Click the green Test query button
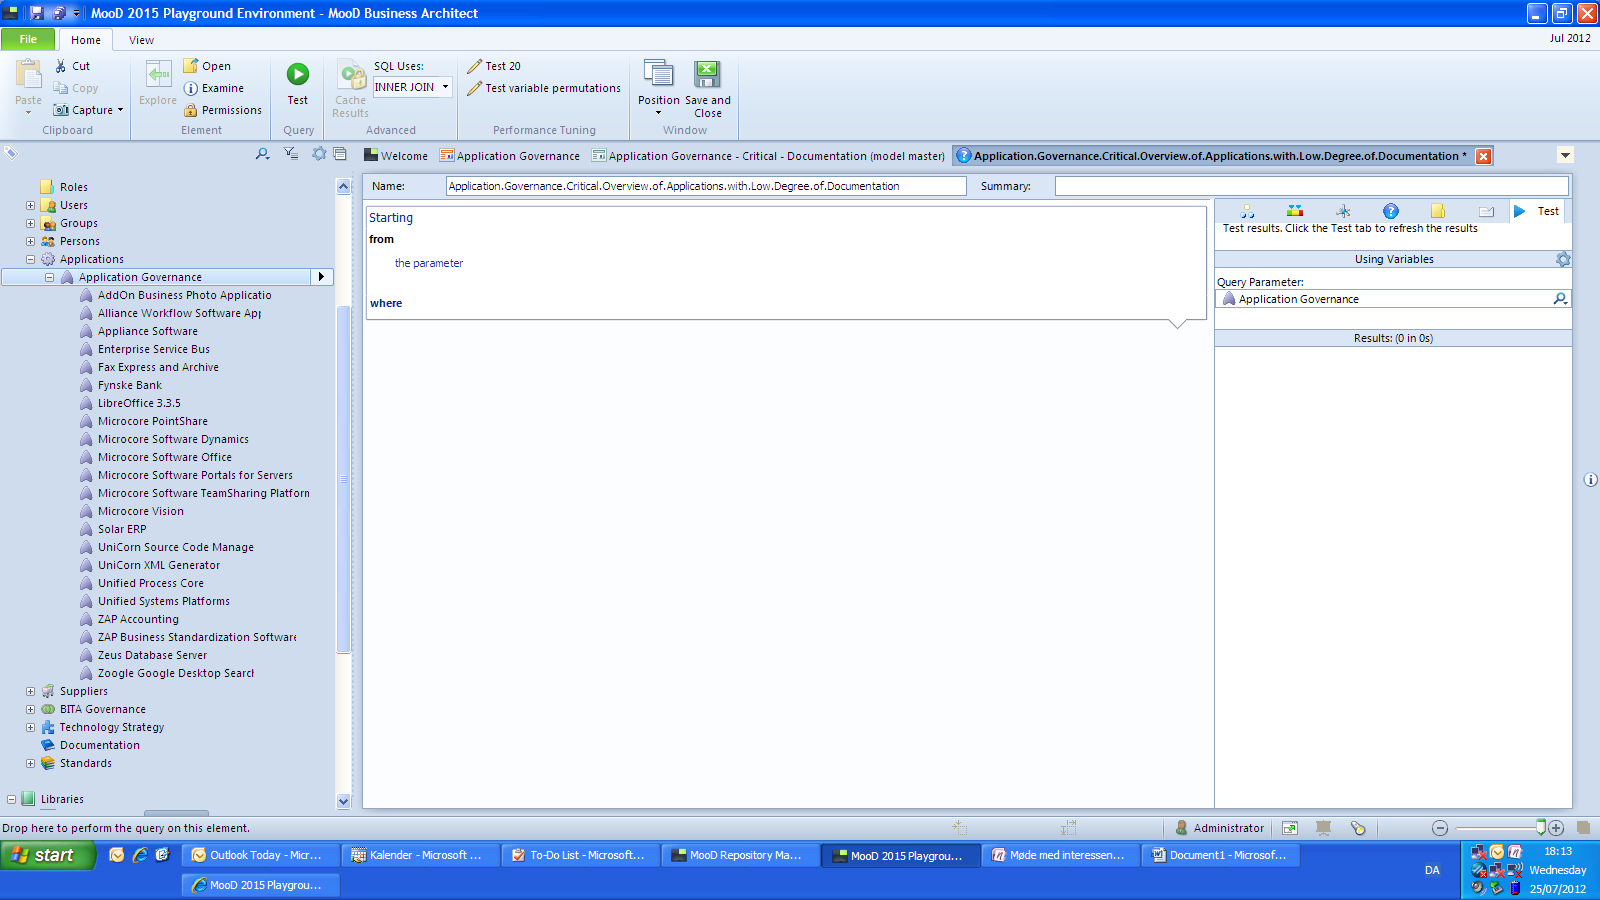This screenshot has height=900, width=1600. 298,75
